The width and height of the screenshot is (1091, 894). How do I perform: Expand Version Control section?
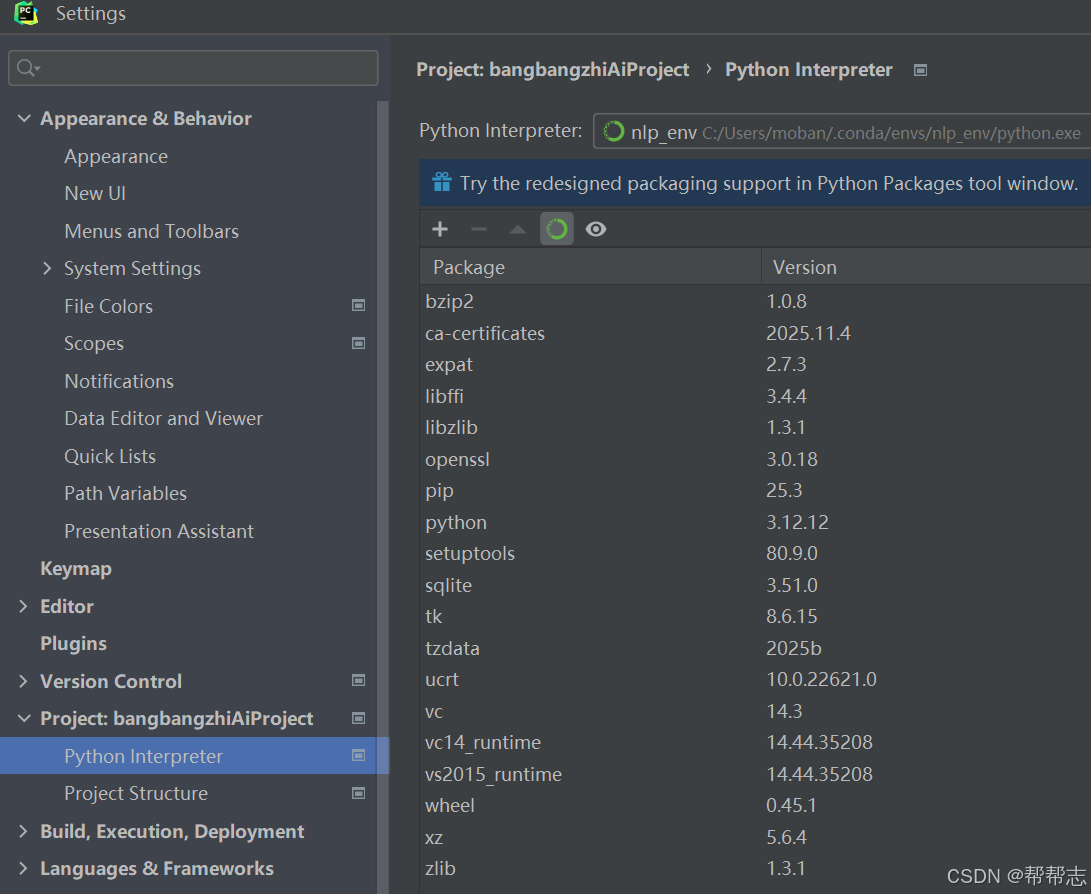click(x=23, y=681)
